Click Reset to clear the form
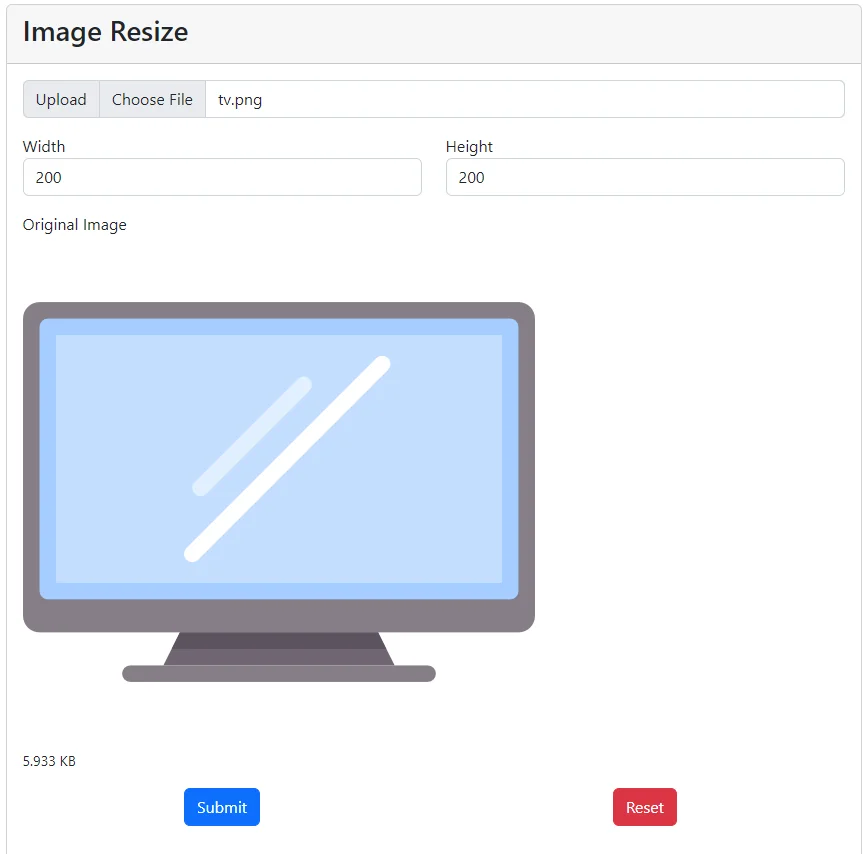 coord(644,807)
